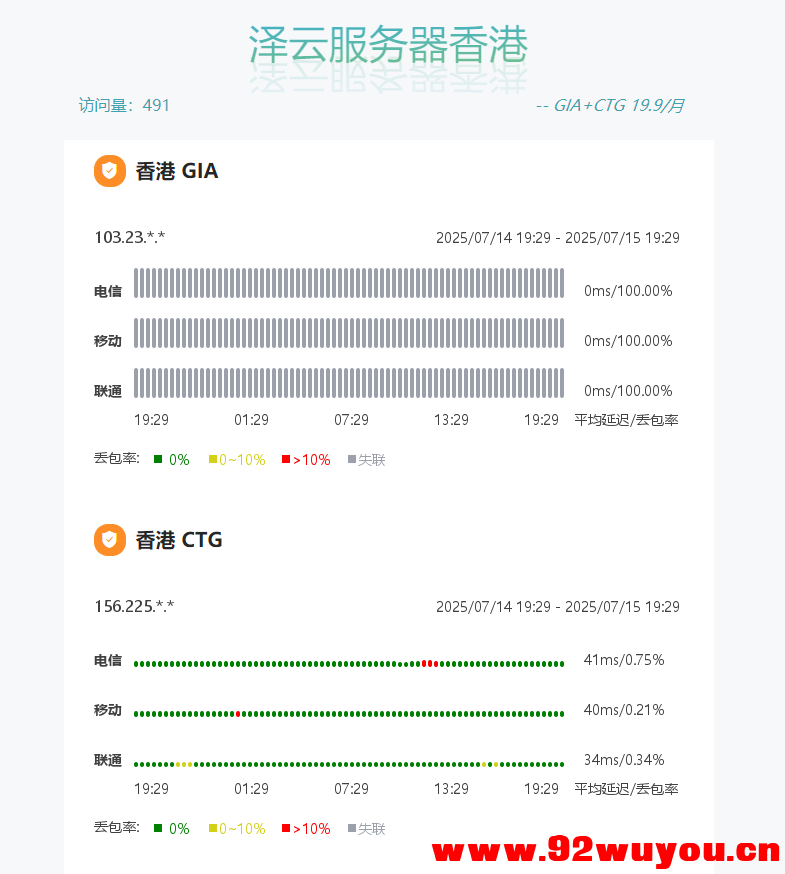Click the green 0% legend square under GIA
785x874 pixels.
pyautogui.click(x=158, y=460)
